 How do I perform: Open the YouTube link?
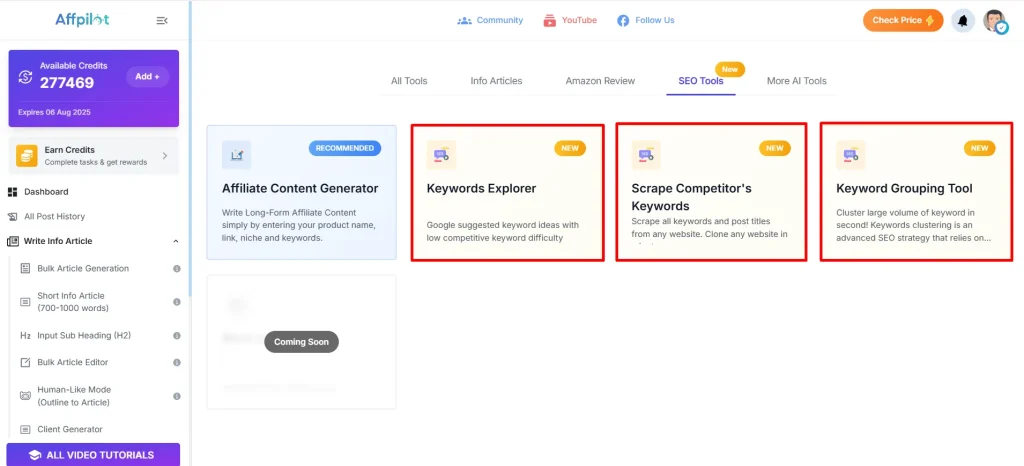tap(579, 20)
